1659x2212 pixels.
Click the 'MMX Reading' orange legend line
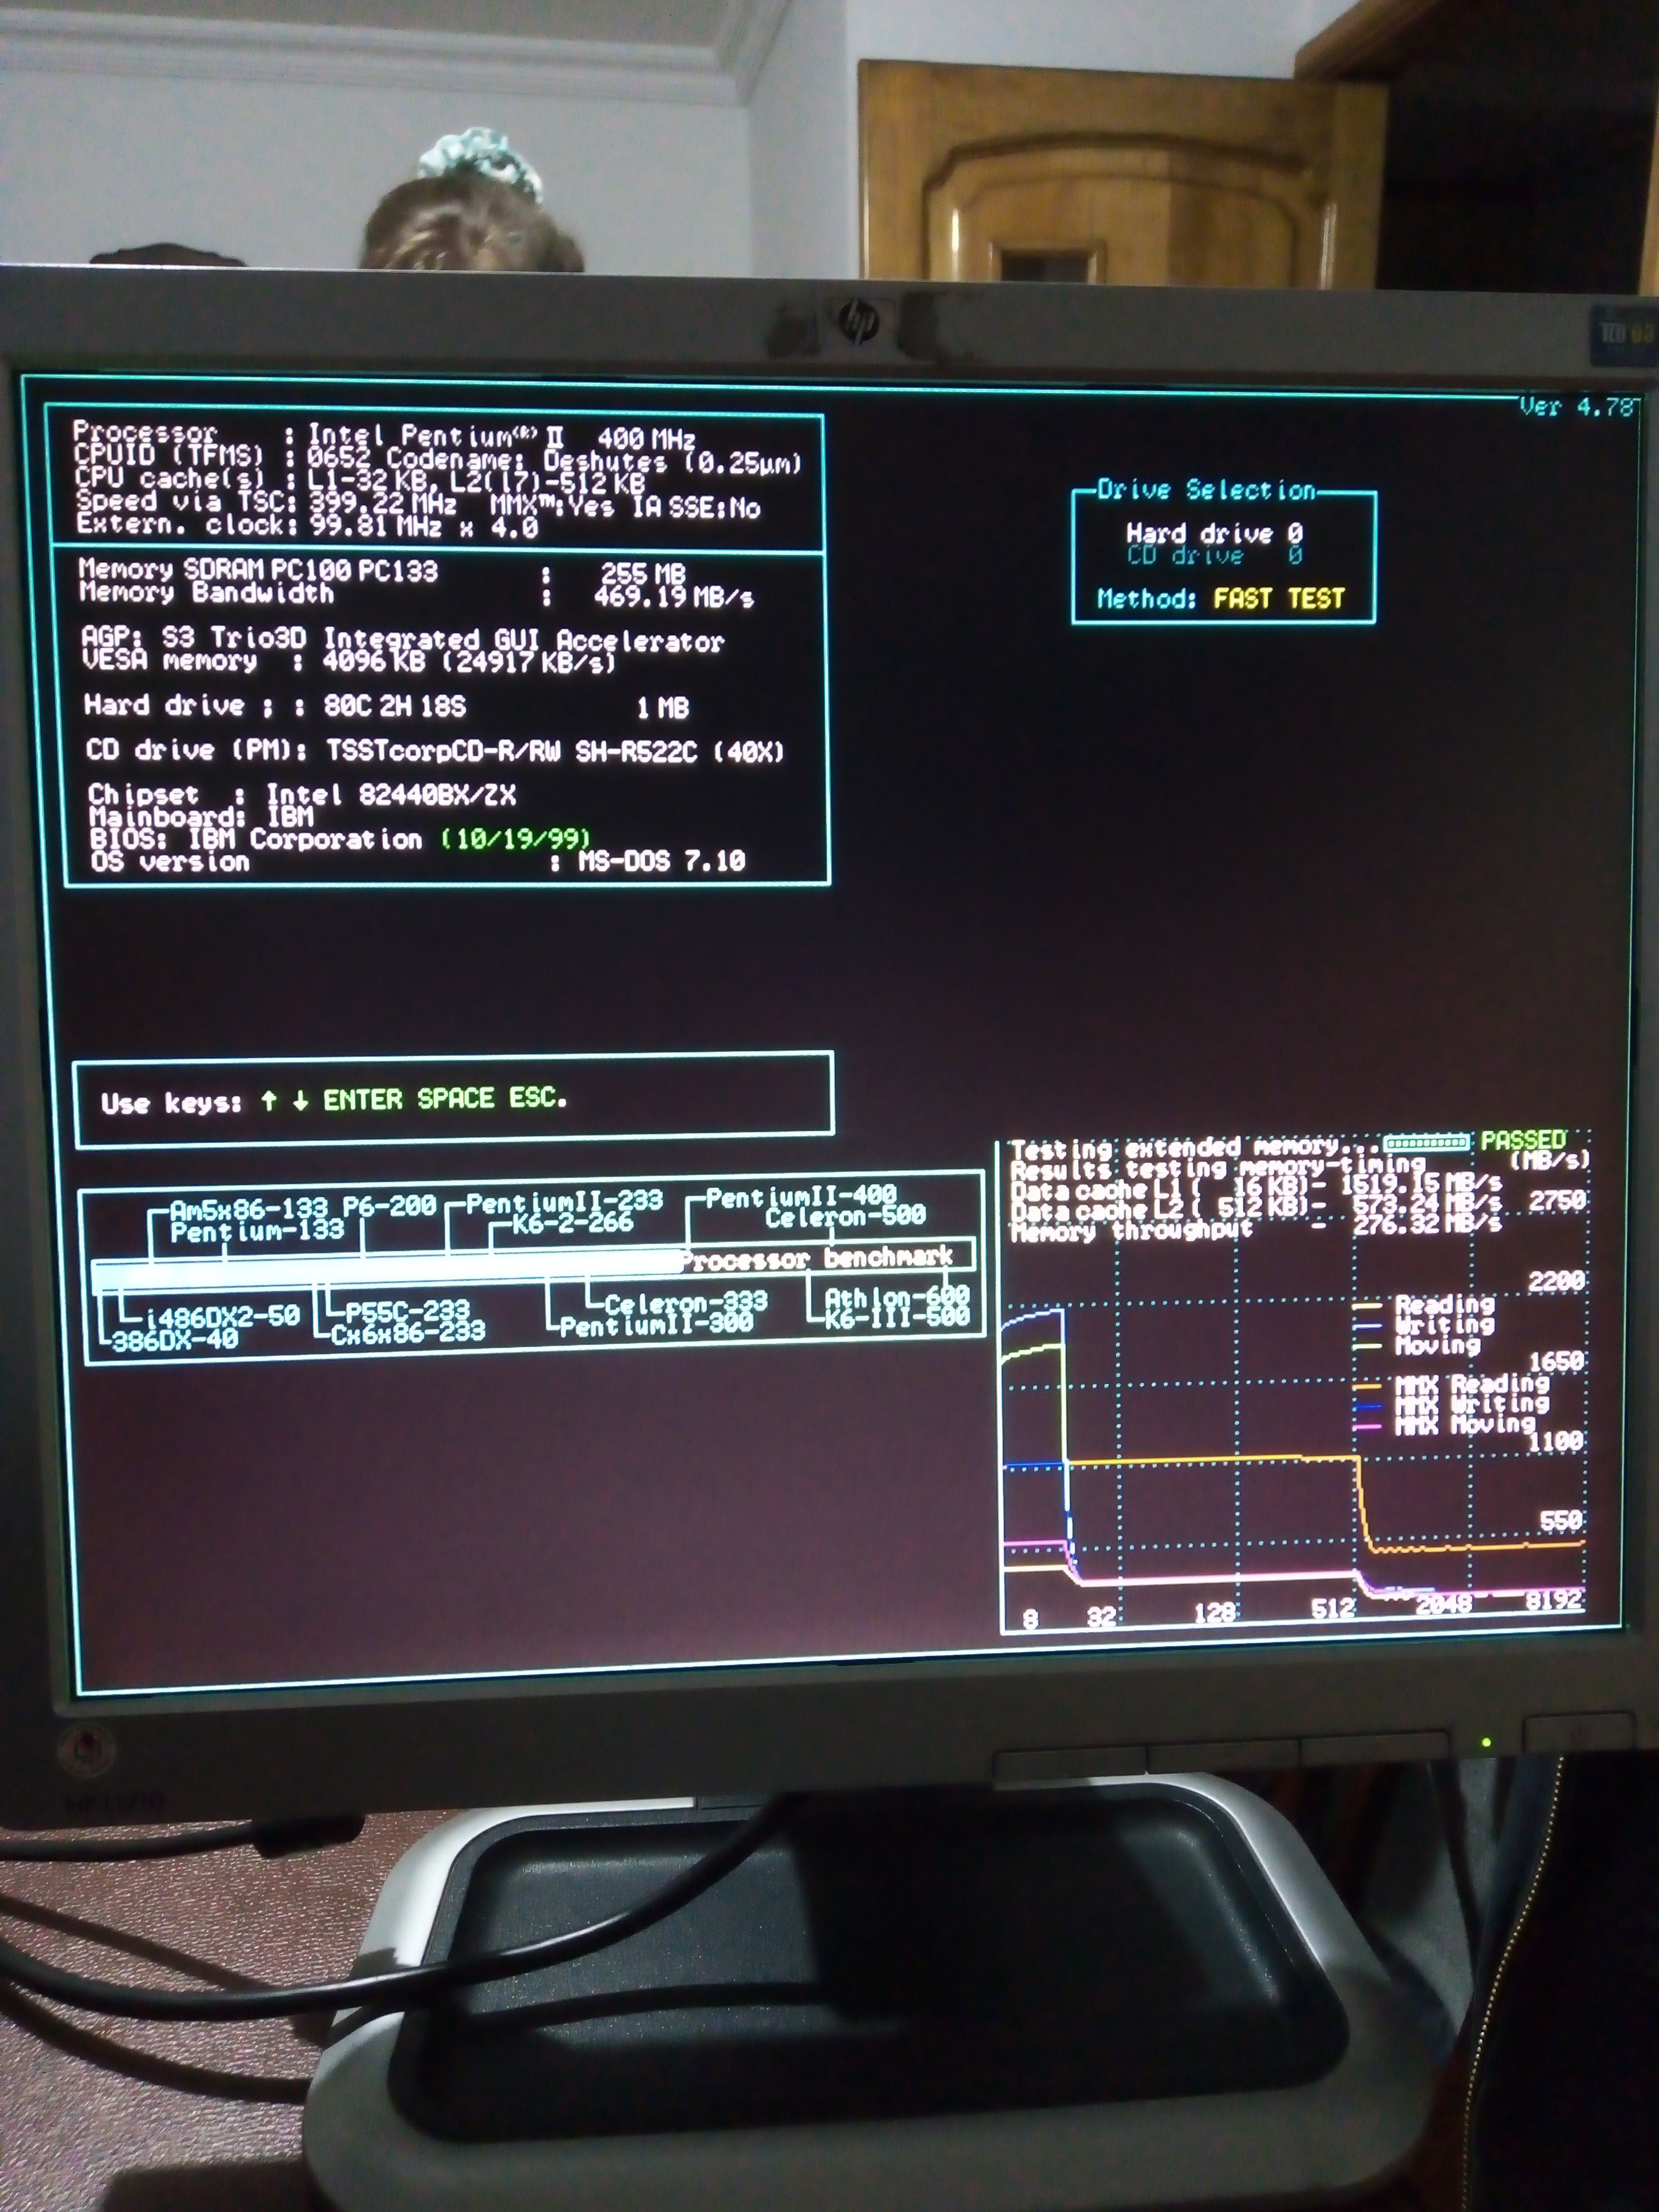click(x=1367, y=1387)
